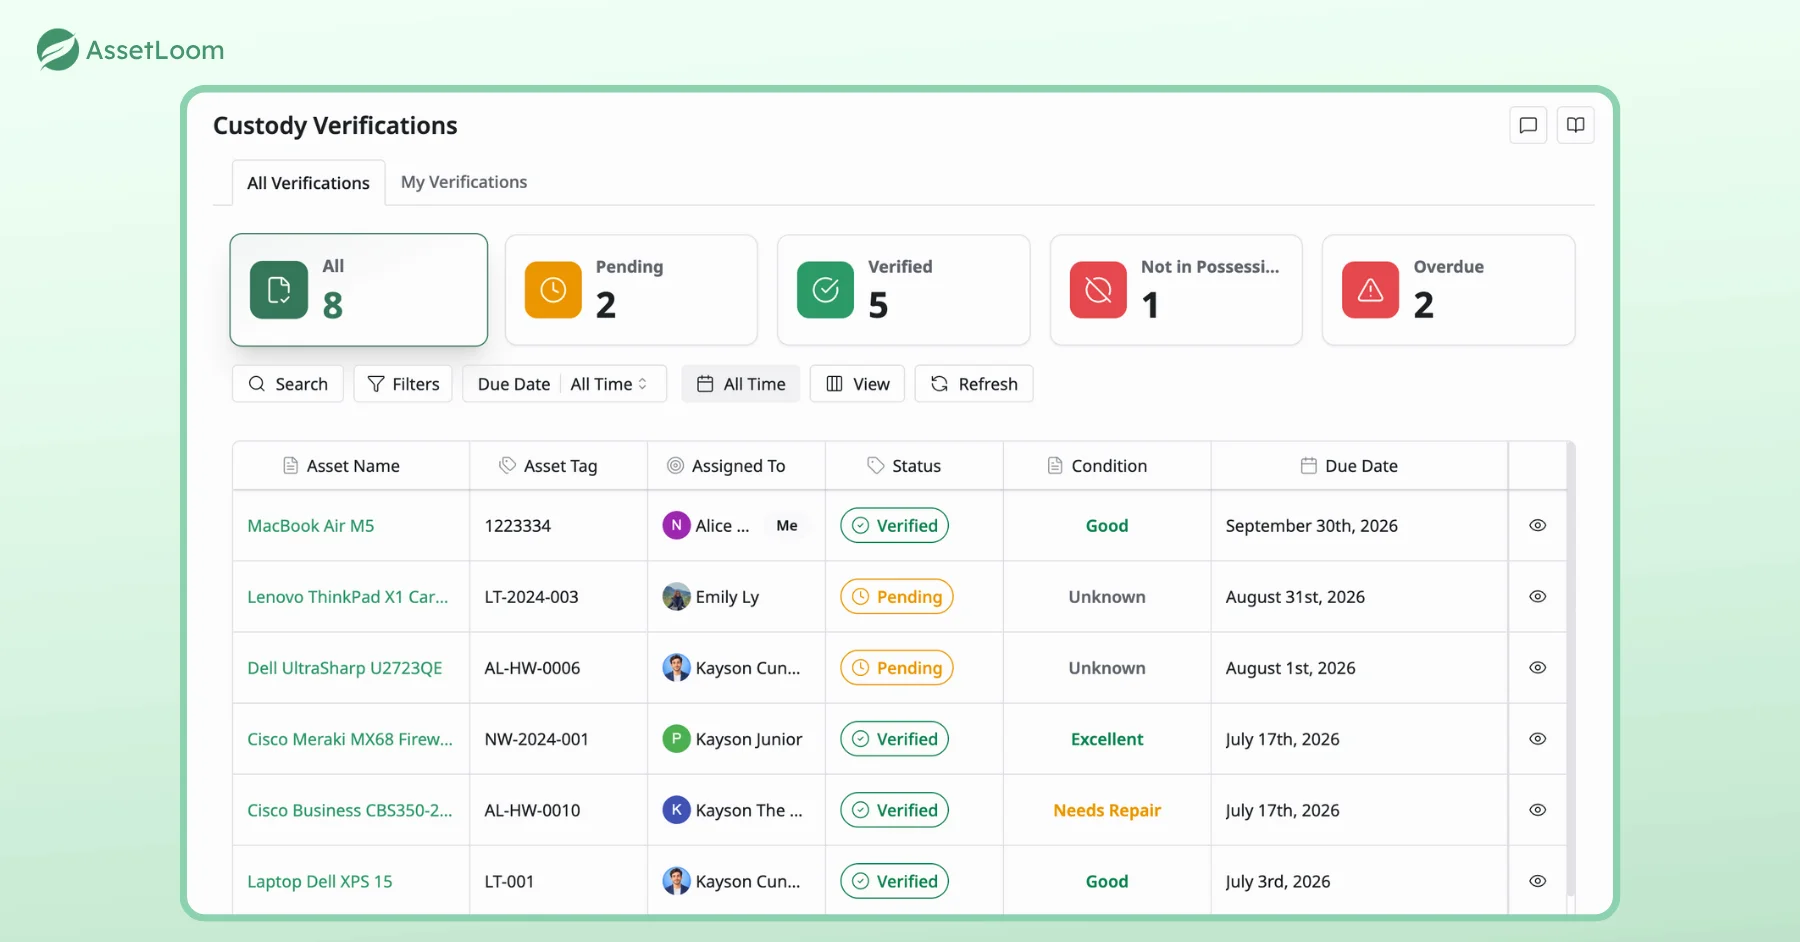Click the orange Pending clock icon
1800x942 pixels.
point(553,290)
